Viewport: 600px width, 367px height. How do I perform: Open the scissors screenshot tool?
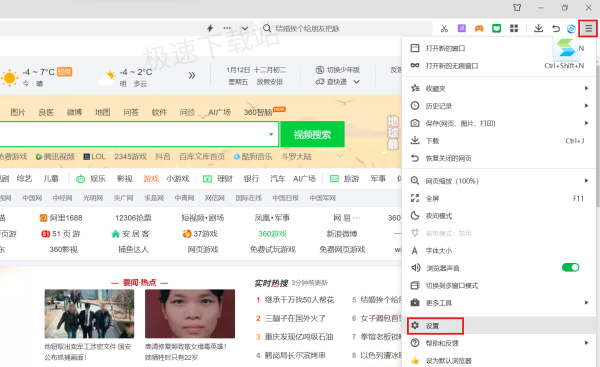(444, 28)
